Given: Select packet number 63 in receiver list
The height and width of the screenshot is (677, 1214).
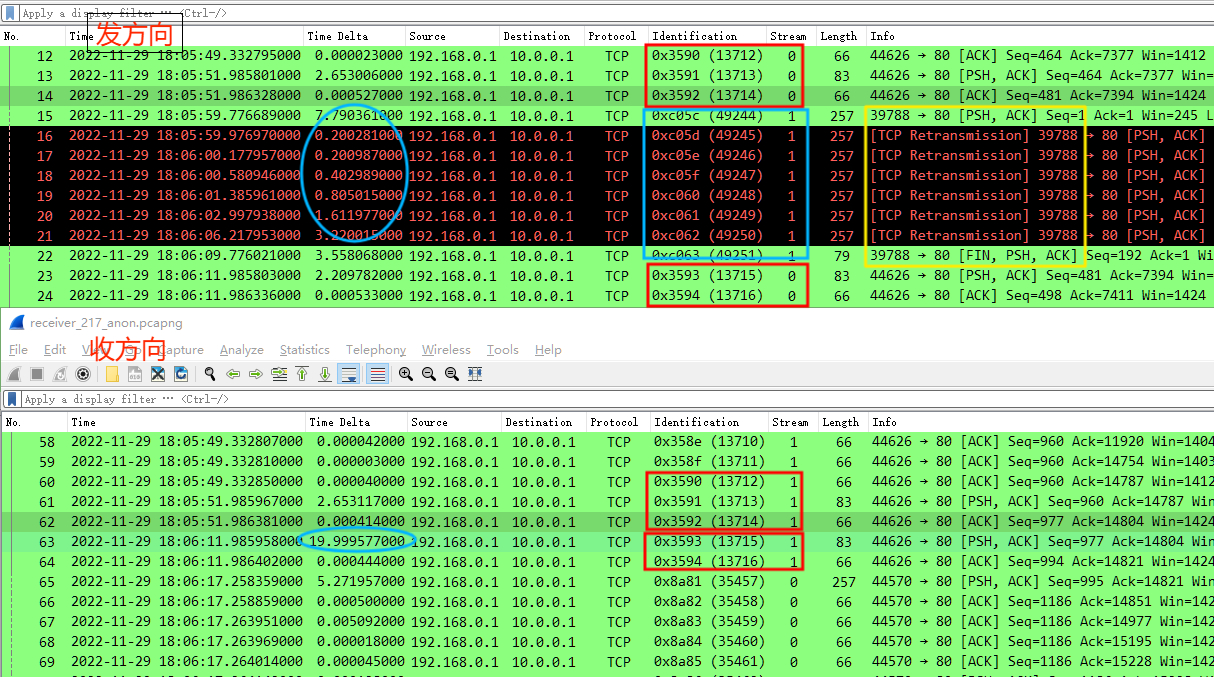Looking at the screenshot, I should click(300, 541).
